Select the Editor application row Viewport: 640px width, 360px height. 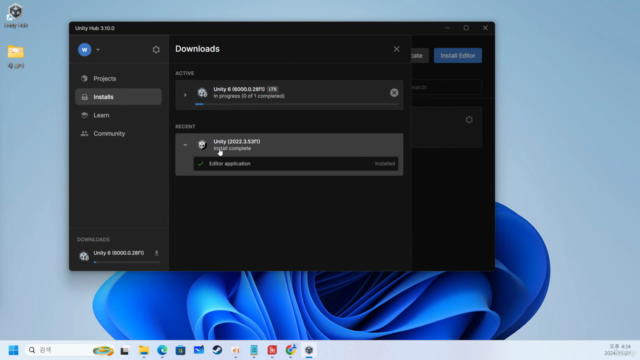click(296, 164)
